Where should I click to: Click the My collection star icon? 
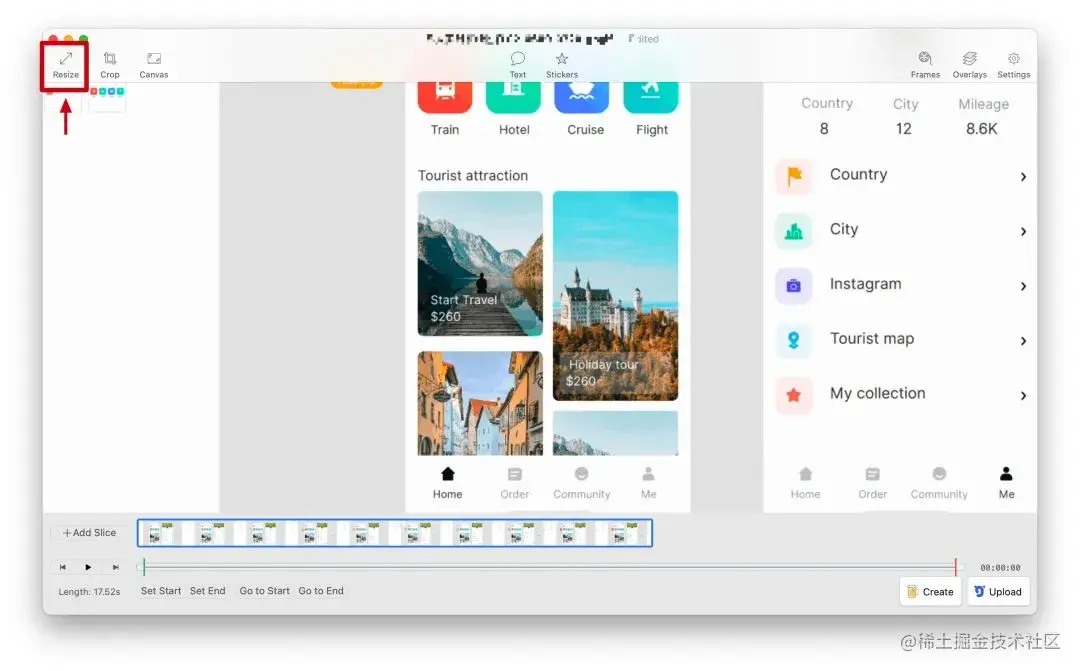[794, 395]
